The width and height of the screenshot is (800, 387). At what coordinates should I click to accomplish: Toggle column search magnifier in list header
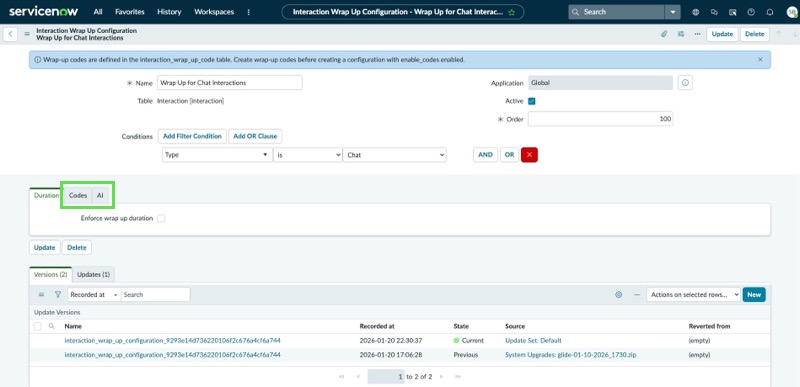52,326
